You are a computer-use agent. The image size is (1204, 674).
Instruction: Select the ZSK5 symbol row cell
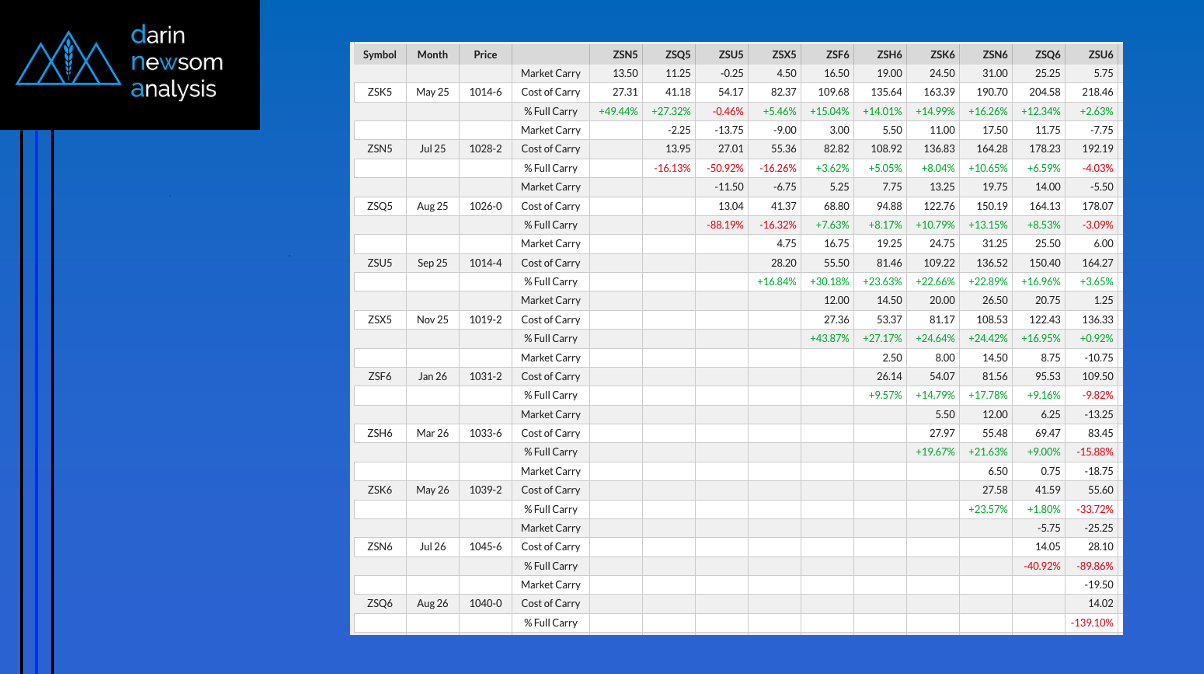point(379,92)
